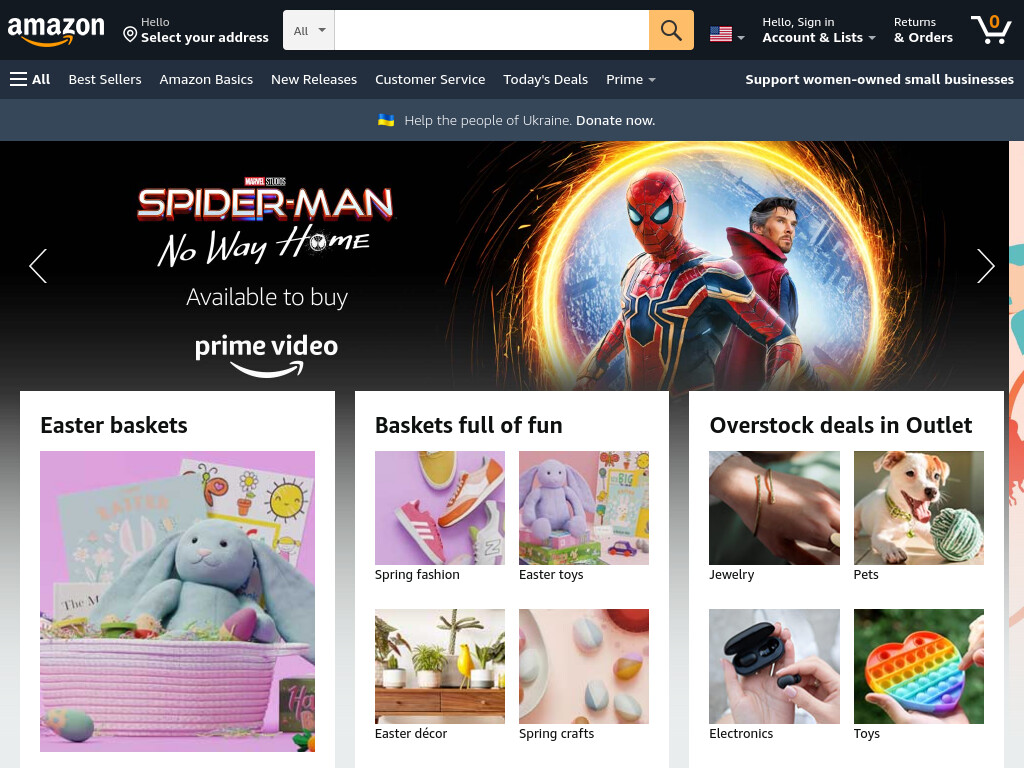
Task: Open the shopping cart icon
Action: [x=991, y=29]
